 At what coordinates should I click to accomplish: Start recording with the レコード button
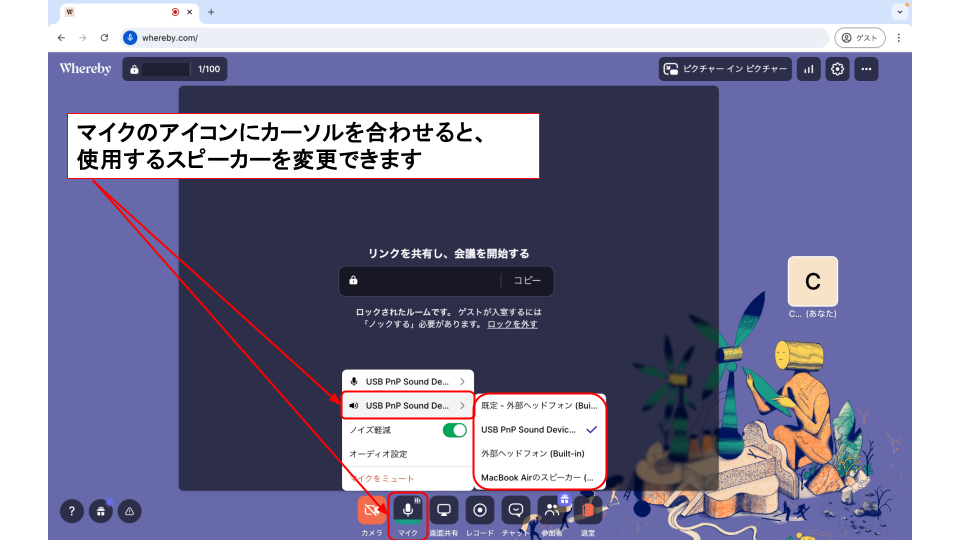pos(480,510)
